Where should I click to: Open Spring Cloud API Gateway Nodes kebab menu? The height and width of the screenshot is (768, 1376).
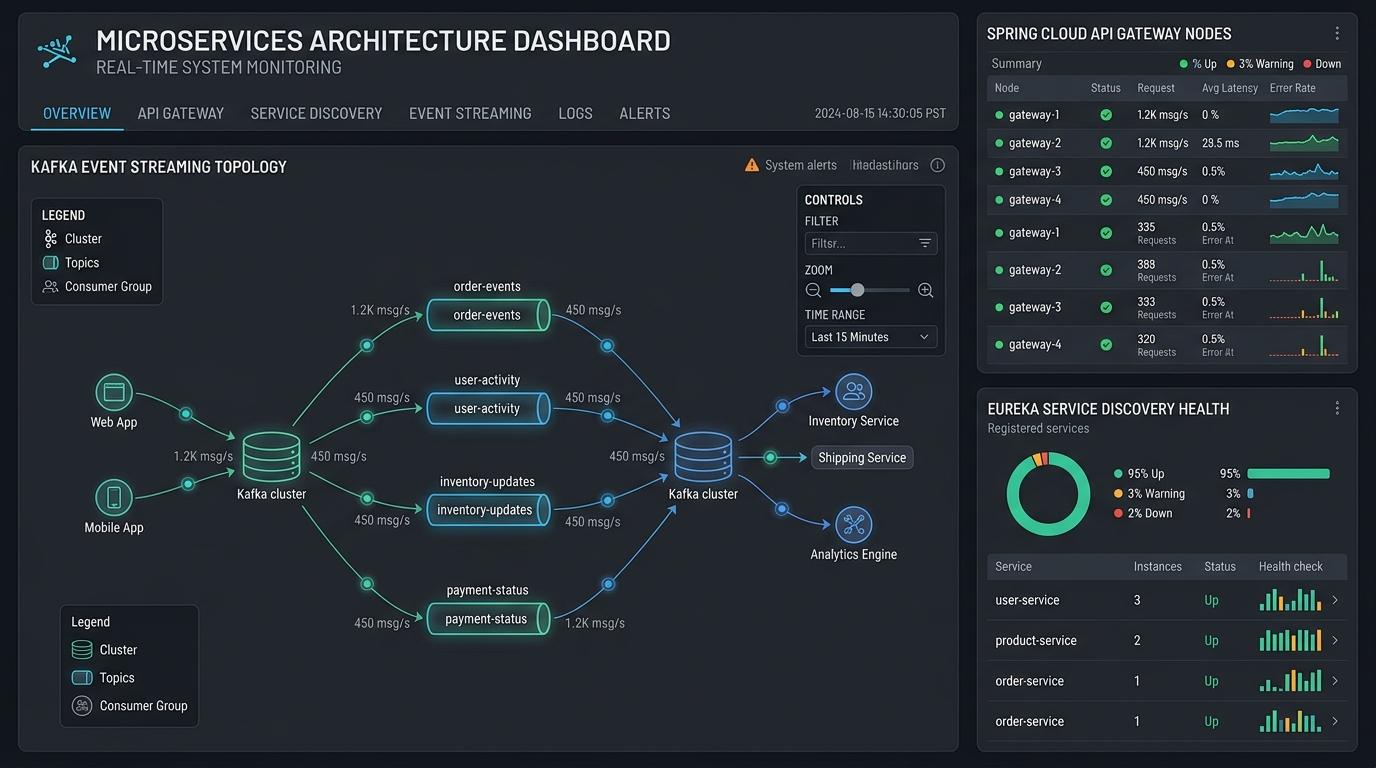[1337, 33]
